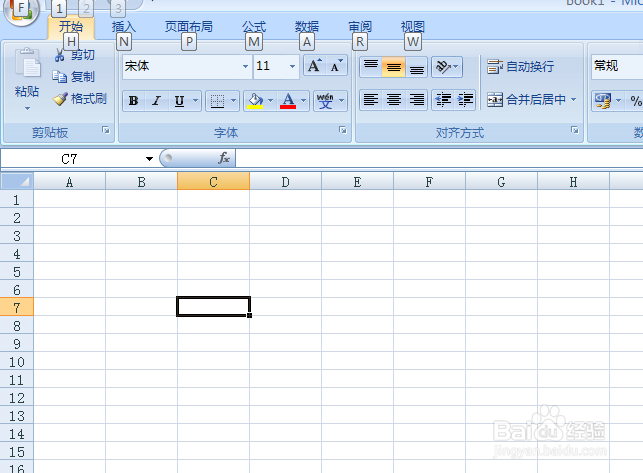Viewport: 643px width, 473px height.
Task: Click the active cell C7
Action: [x=214, y=307]
